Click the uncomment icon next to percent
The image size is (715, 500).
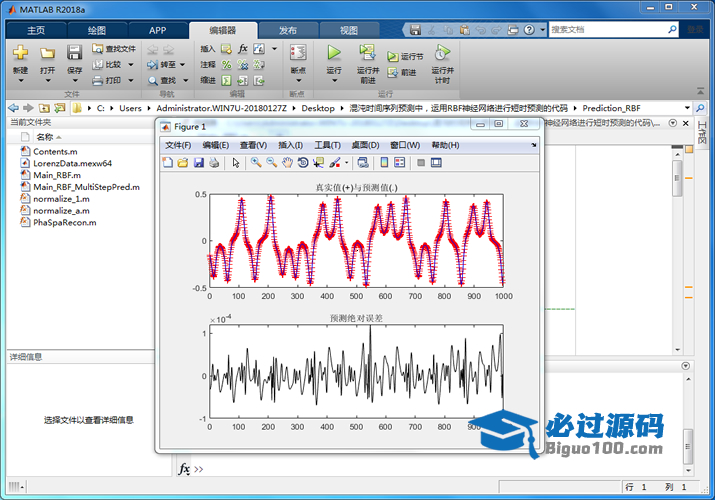click(x=243, y=65)
